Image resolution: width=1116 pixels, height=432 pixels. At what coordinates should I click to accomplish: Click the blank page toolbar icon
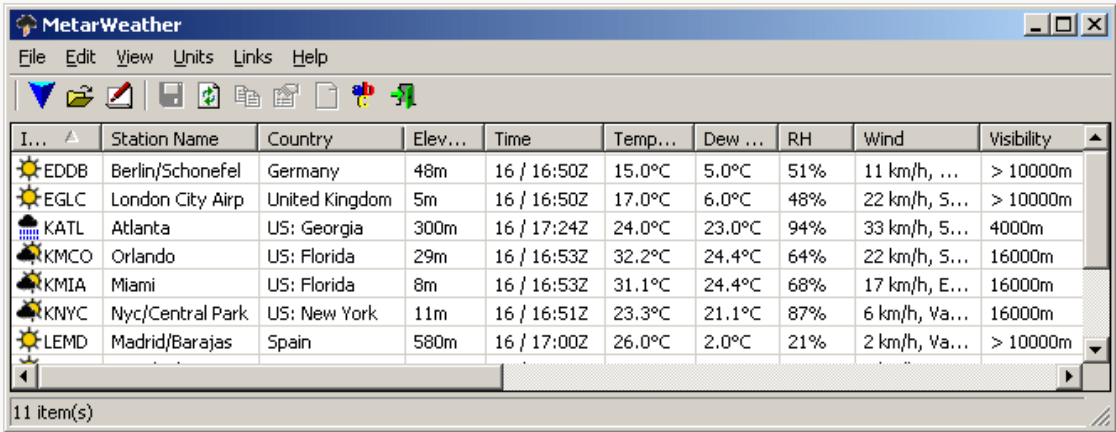(326, 96)
